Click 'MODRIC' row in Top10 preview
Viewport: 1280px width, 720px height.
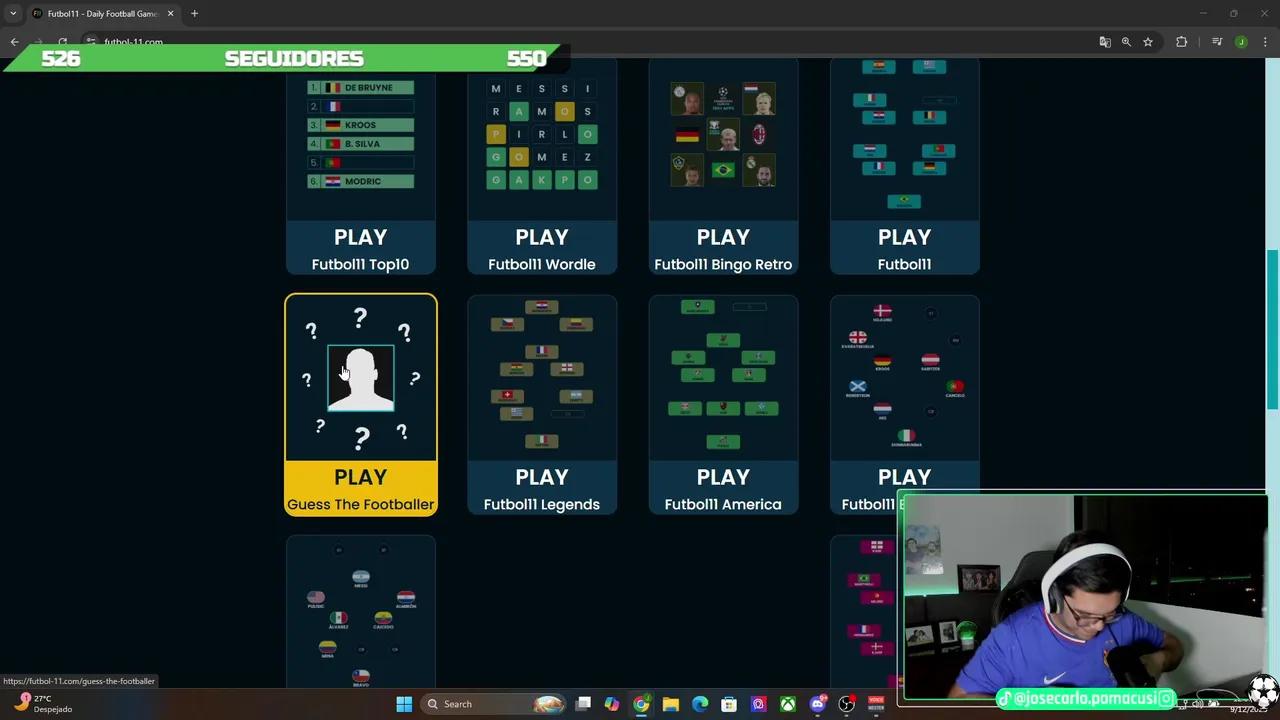point(360,181)
